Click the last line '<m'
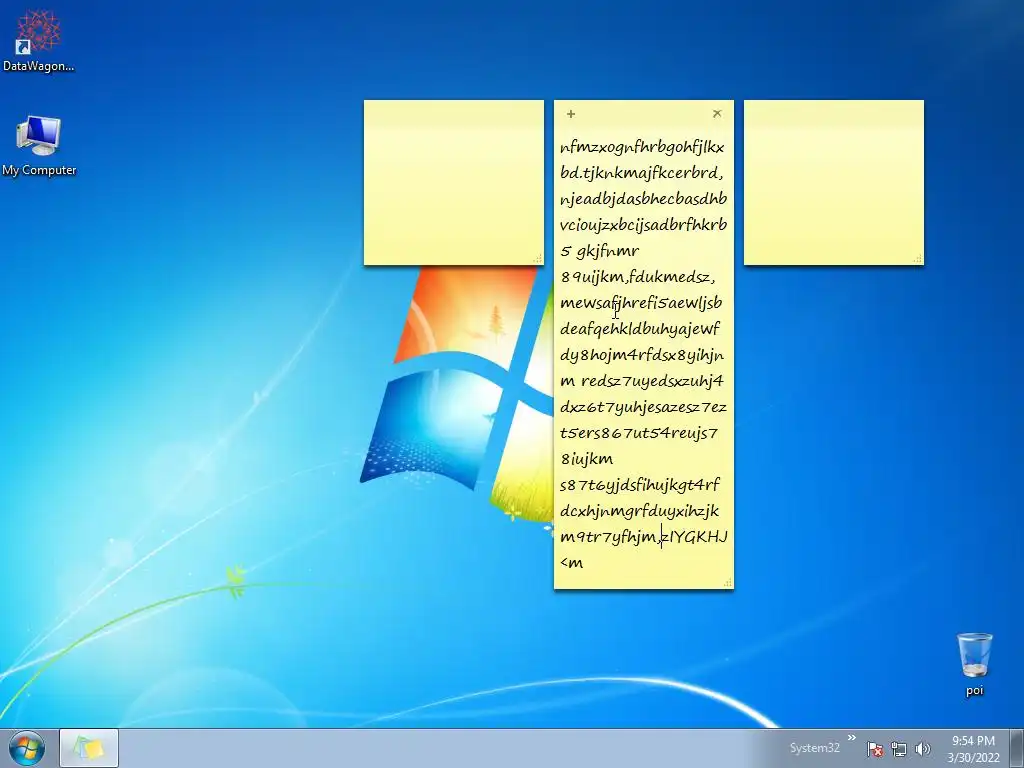The image size is (1024, 768). (571, 563)
